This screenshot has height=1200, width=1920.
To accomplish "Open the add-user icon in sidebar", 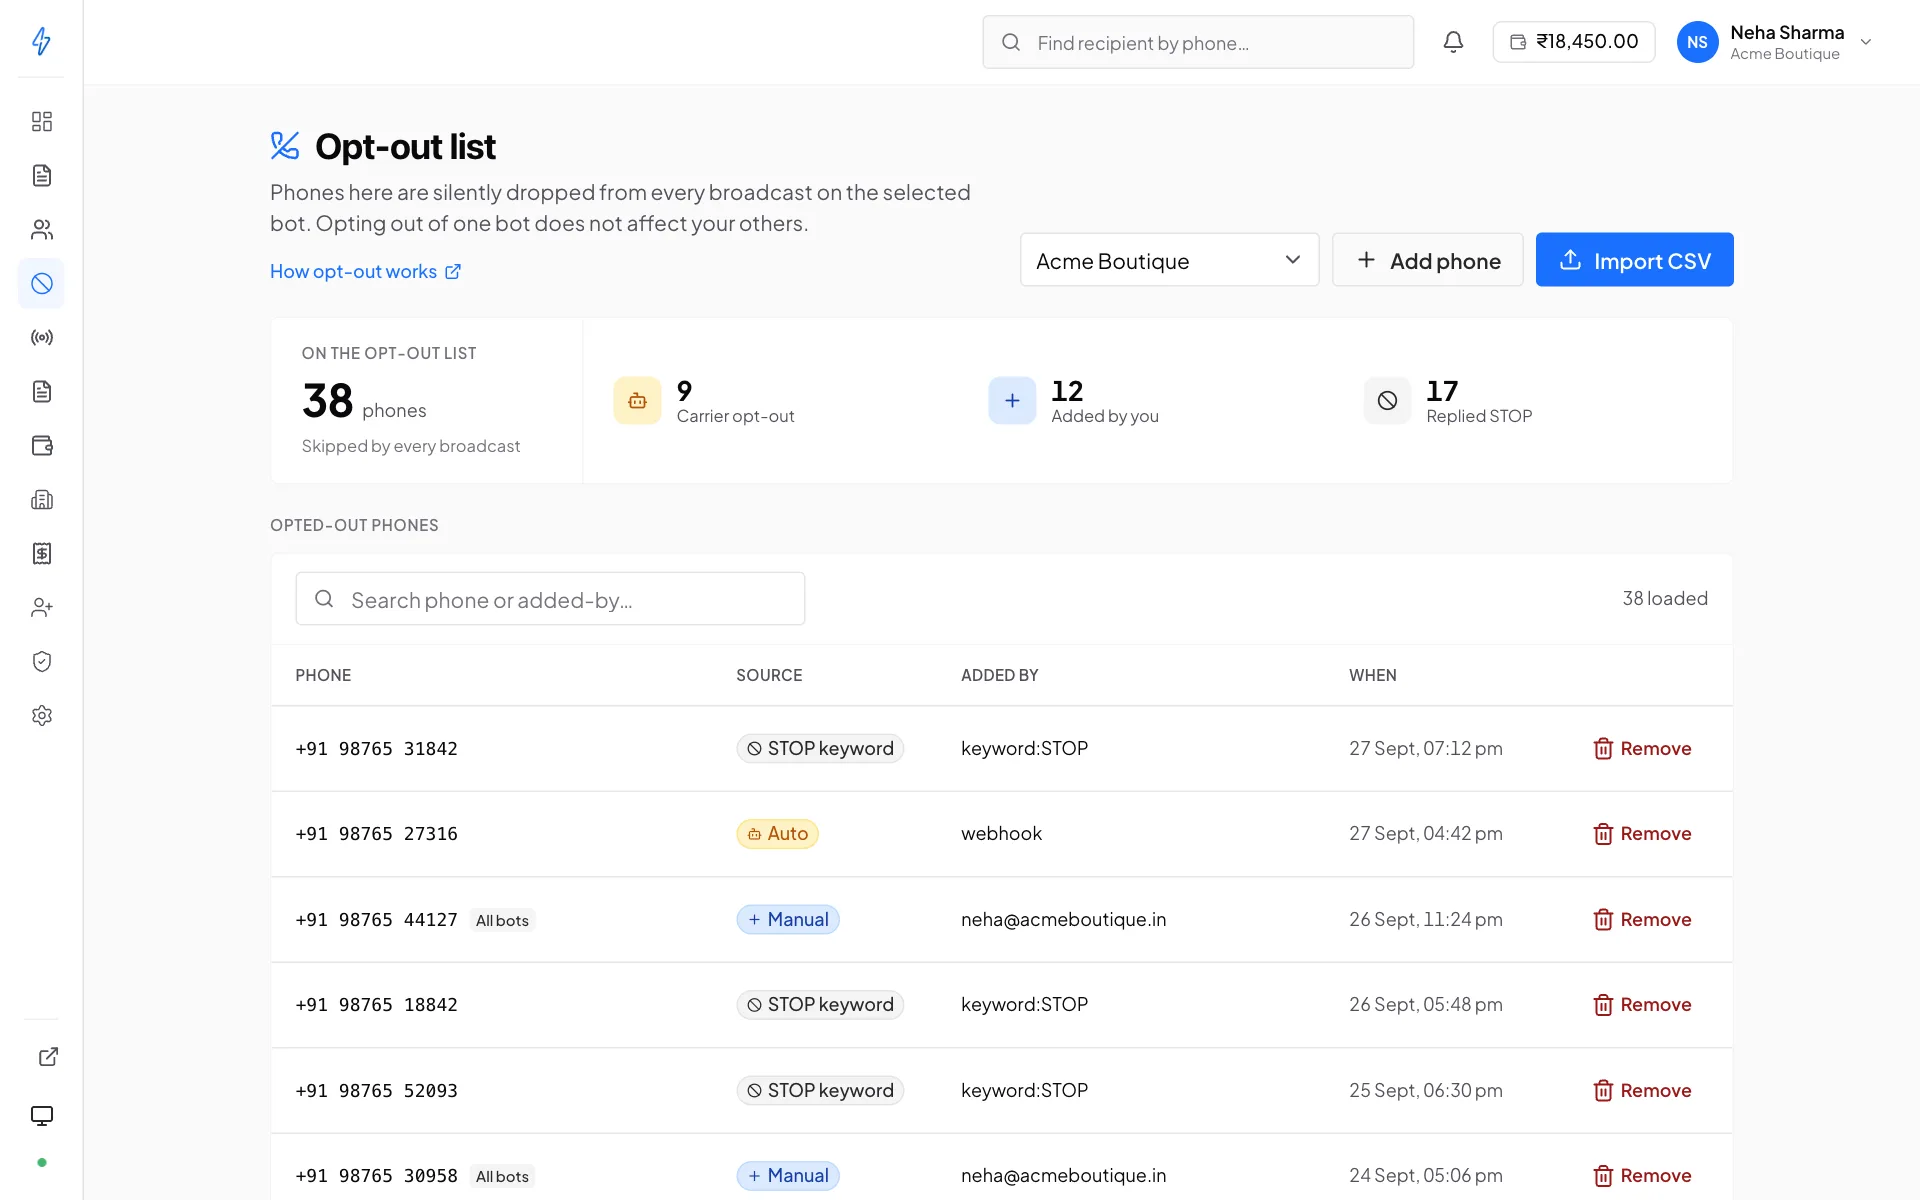I will [41, 607].
